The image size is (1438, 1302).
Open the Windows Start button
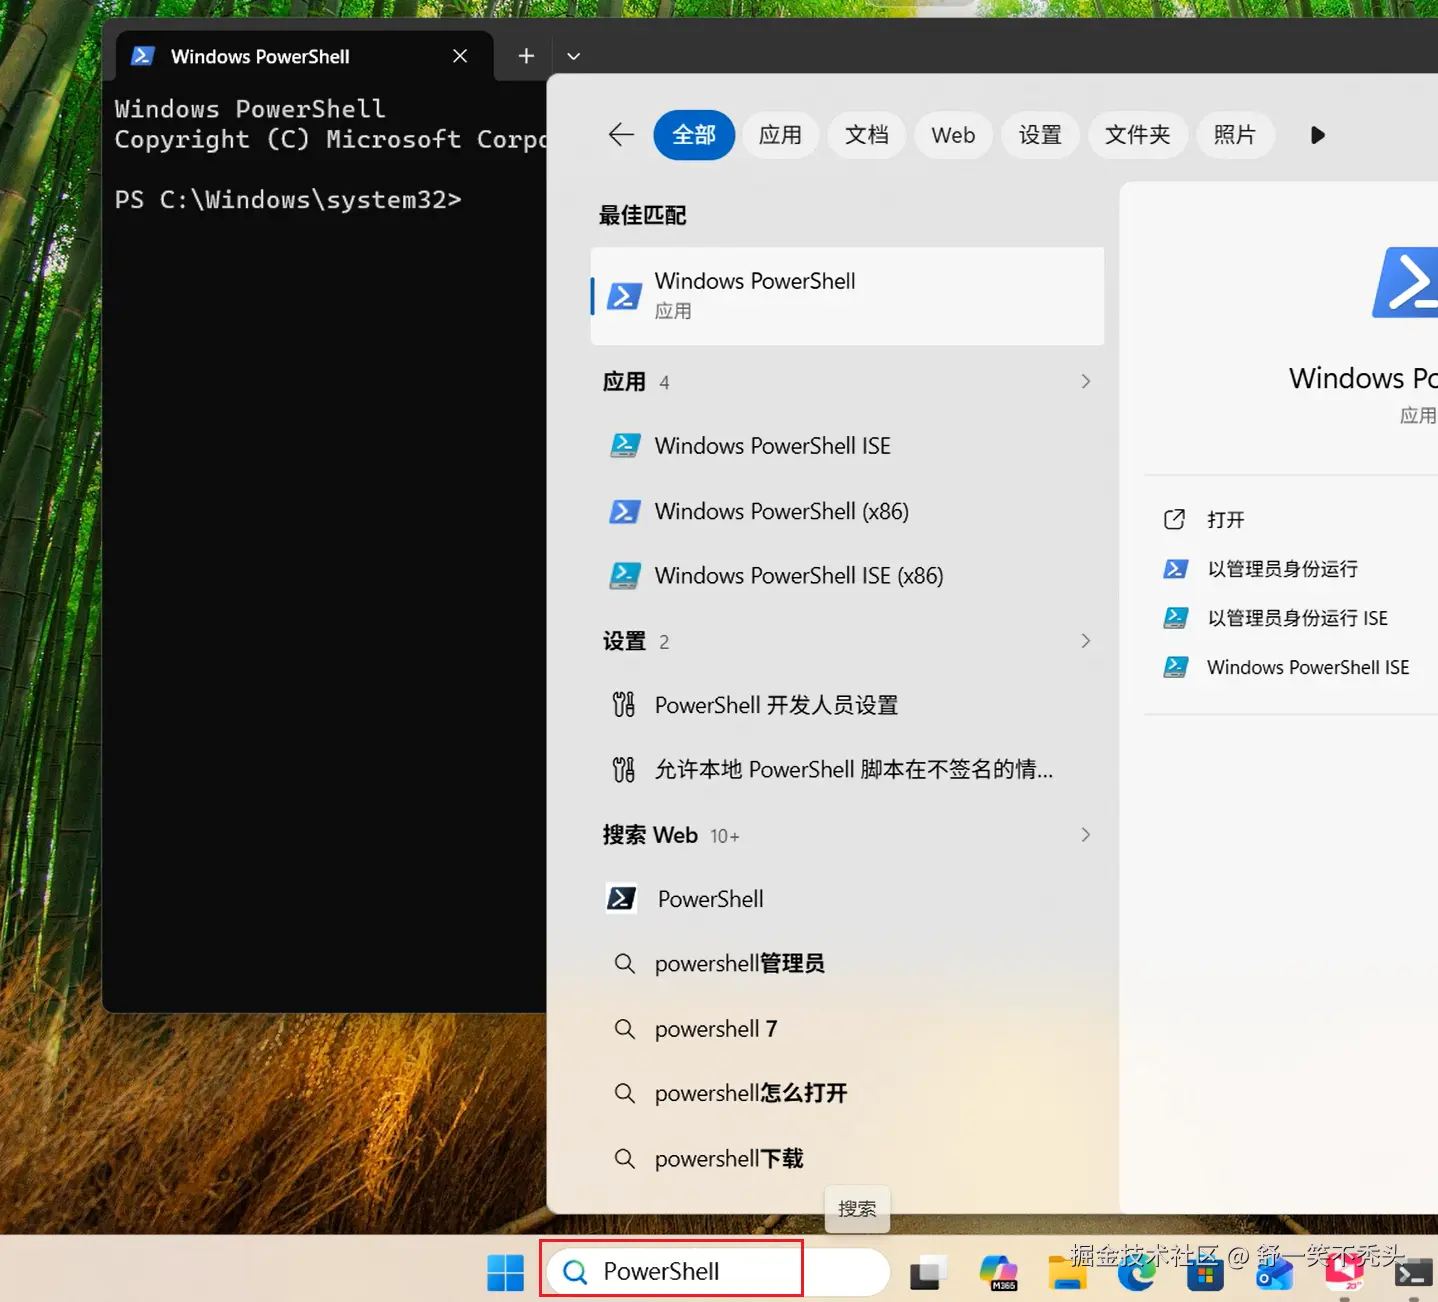(505, 1272)
